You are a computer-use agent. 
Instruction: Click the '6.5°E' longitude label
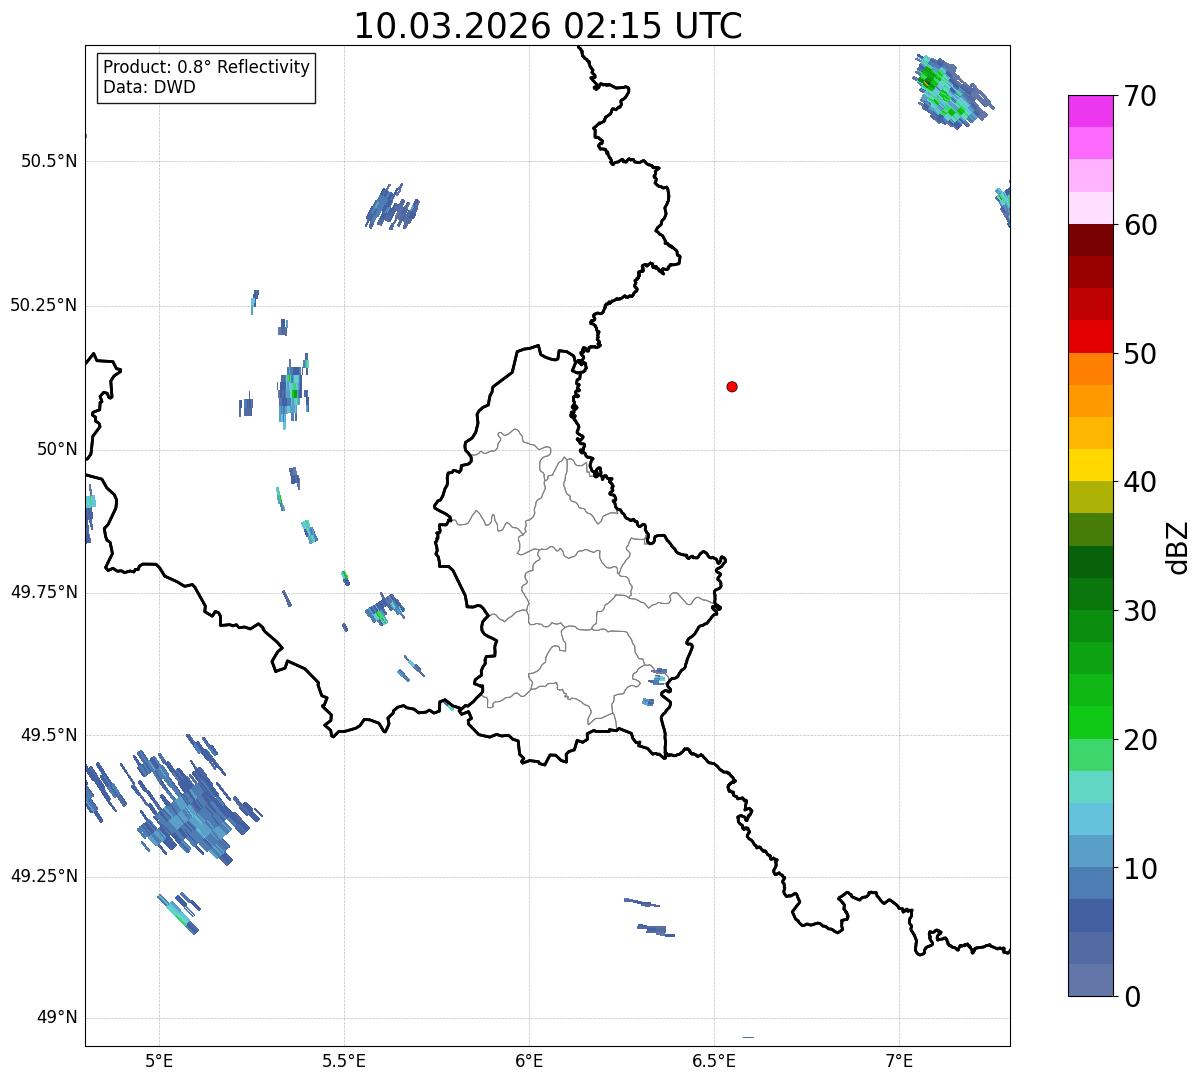tap(714, 1060)
